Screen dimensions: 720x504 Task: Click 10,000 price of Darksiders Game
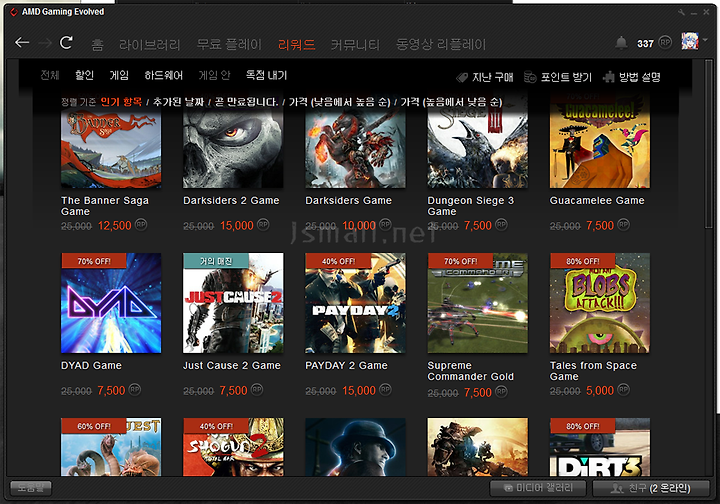359,225
